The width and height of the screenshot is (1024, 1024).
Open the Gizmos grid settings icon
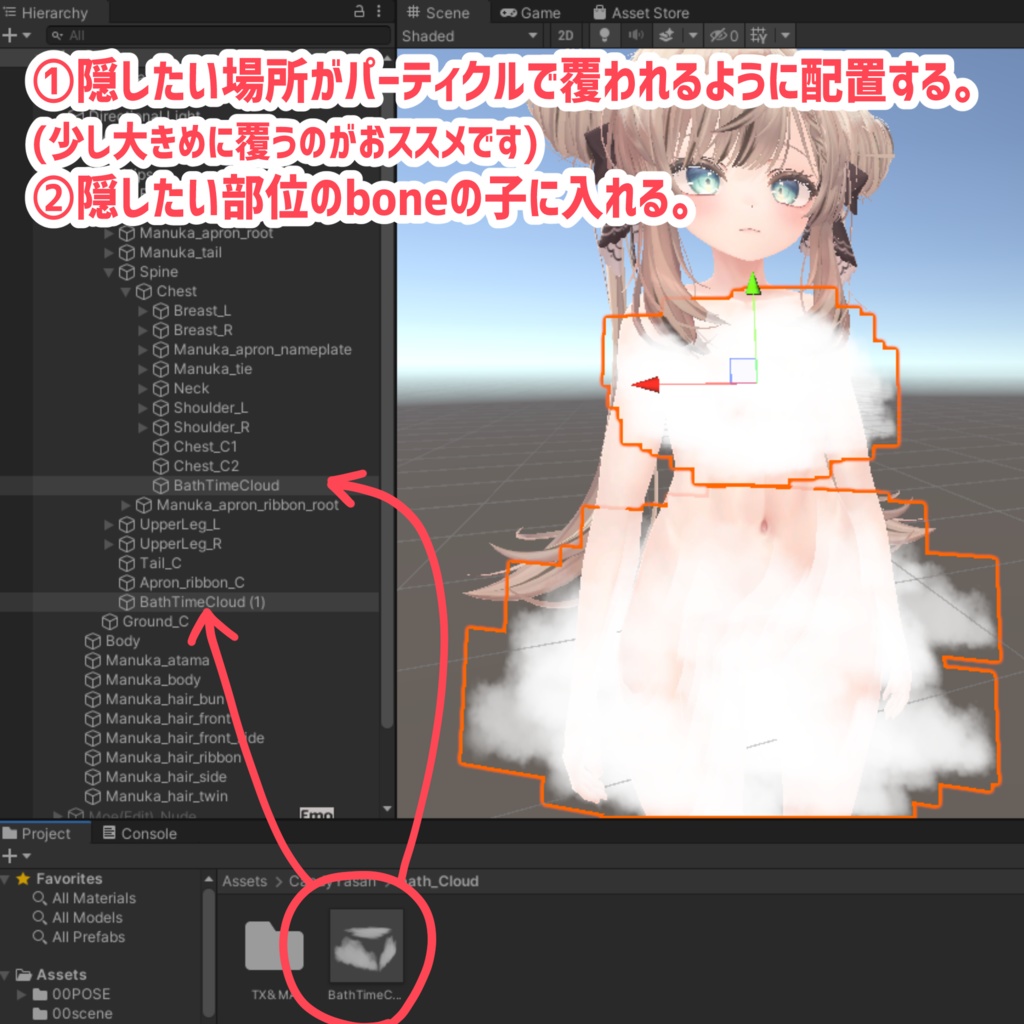pos(758,35)
